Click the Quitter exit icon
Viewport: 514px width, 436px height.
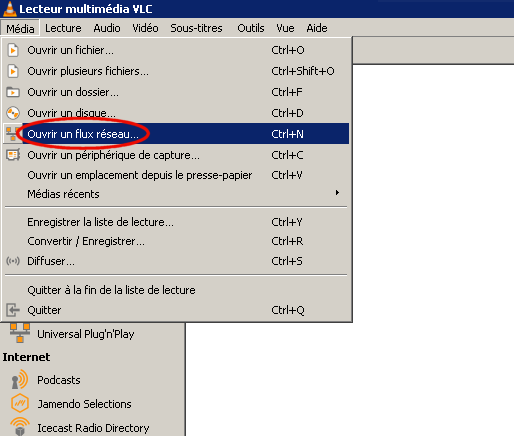tap(13, 310)
